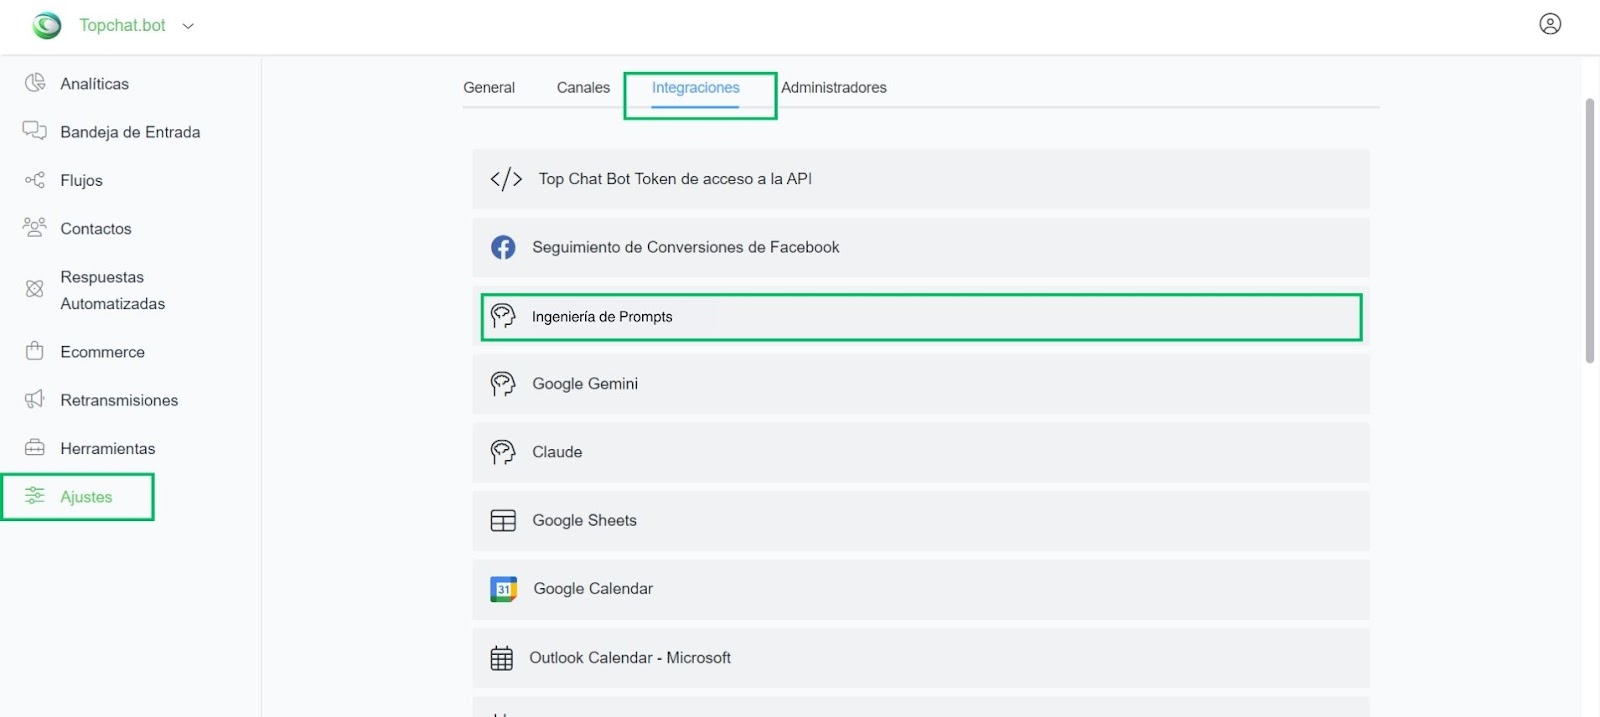The image size is (1600, 717).
Task: Switch to the General tab
Action: click(x=489, y=88)
